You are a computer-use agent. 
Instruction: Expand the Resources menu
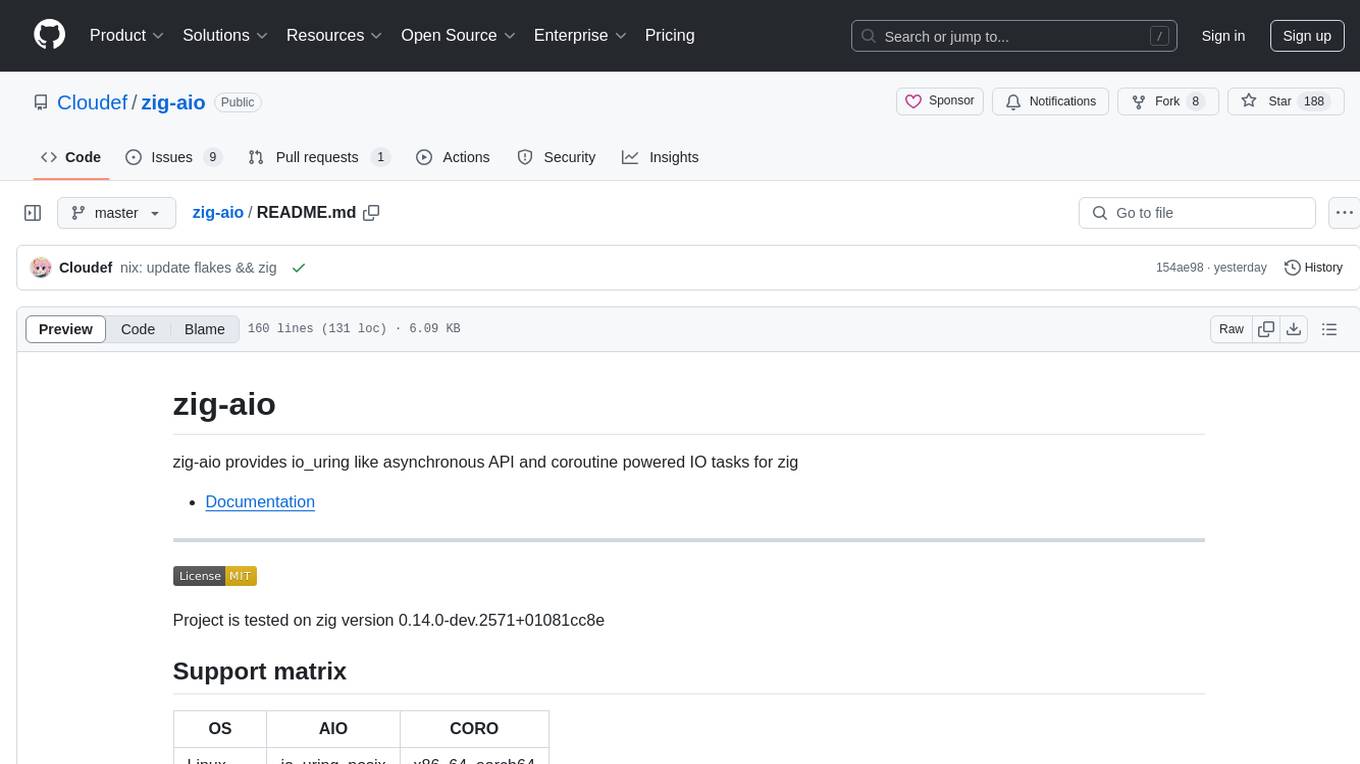[334, 35]
